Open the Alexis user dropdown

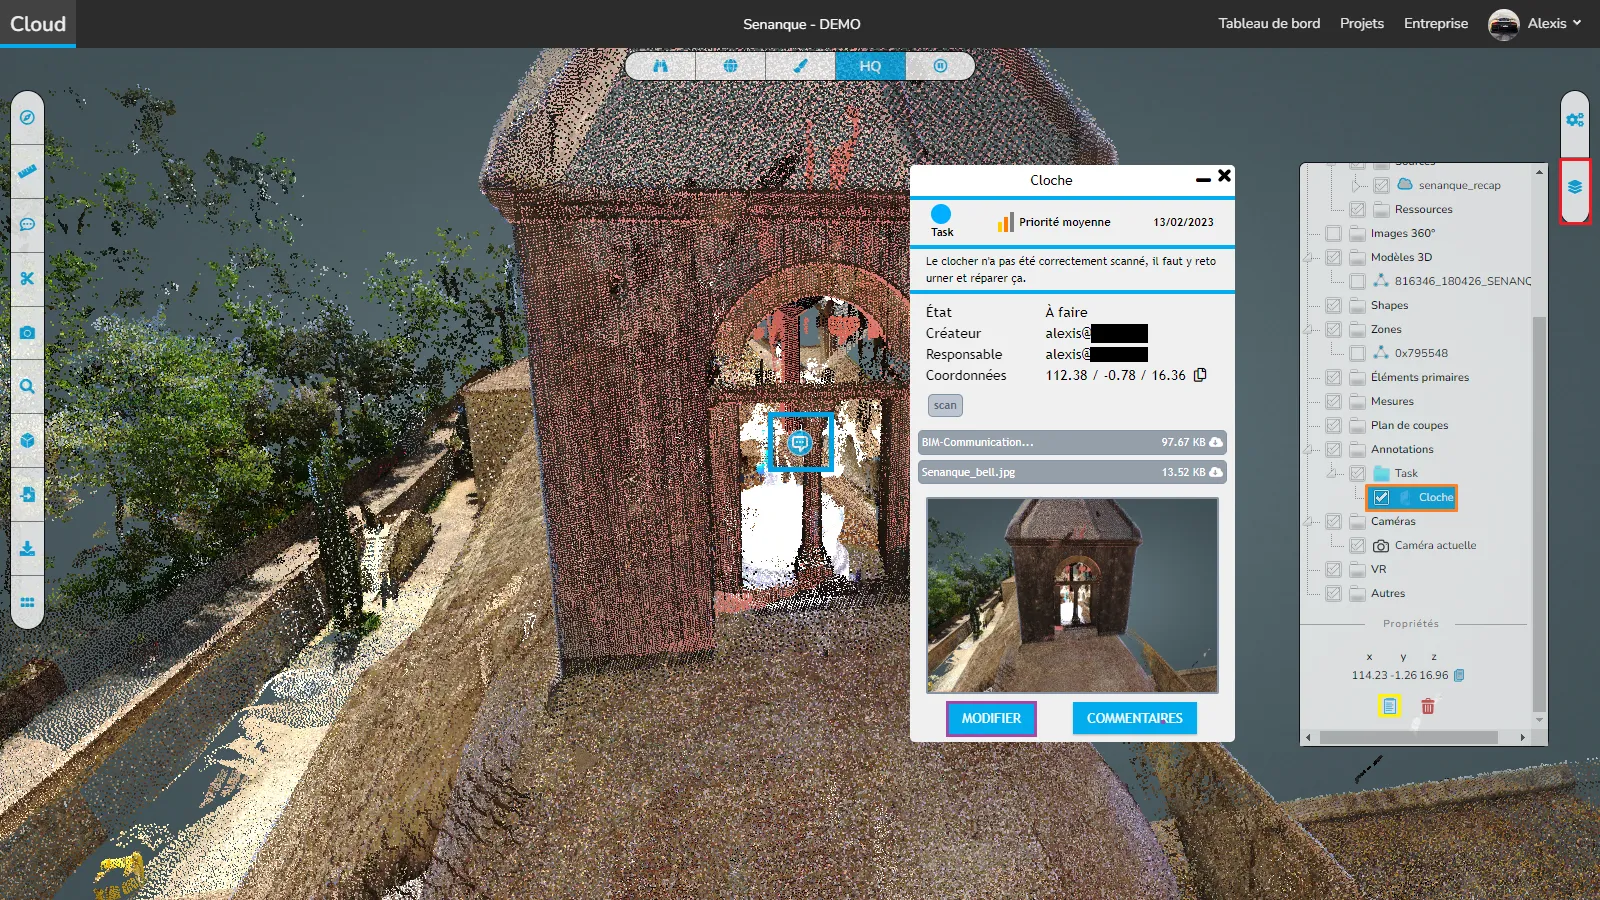1554,23
